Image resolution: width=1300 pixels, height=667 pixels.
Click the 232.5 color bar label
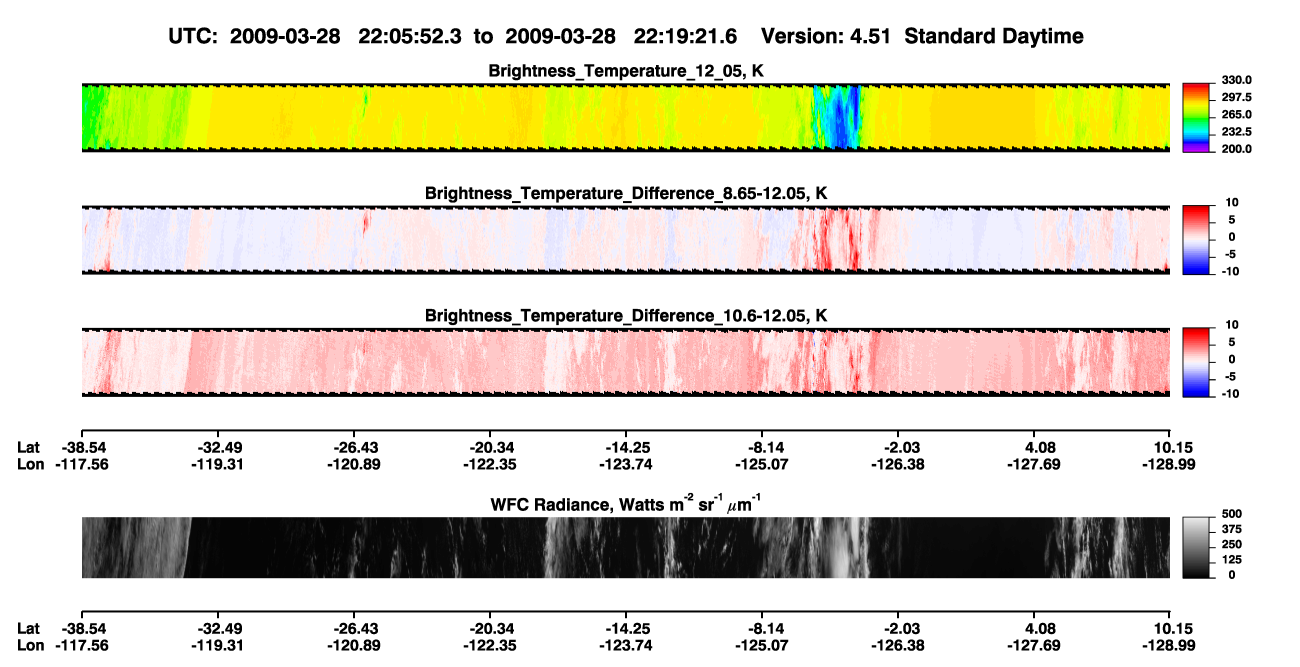[1235, 131]
